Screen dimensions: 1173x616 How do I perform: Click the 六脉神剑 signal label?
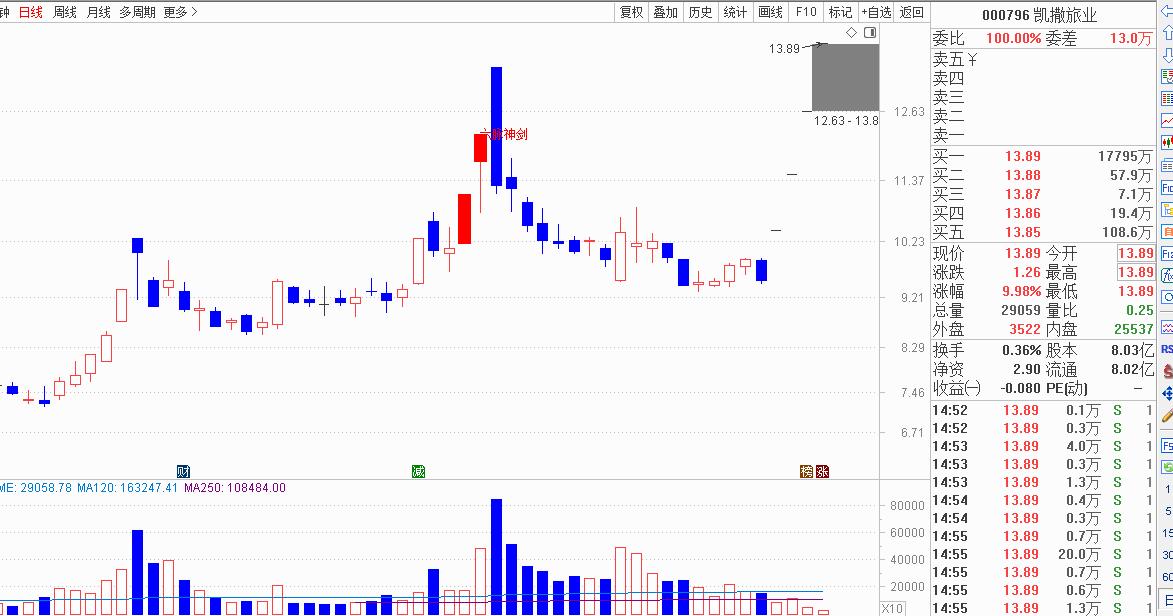504,134
